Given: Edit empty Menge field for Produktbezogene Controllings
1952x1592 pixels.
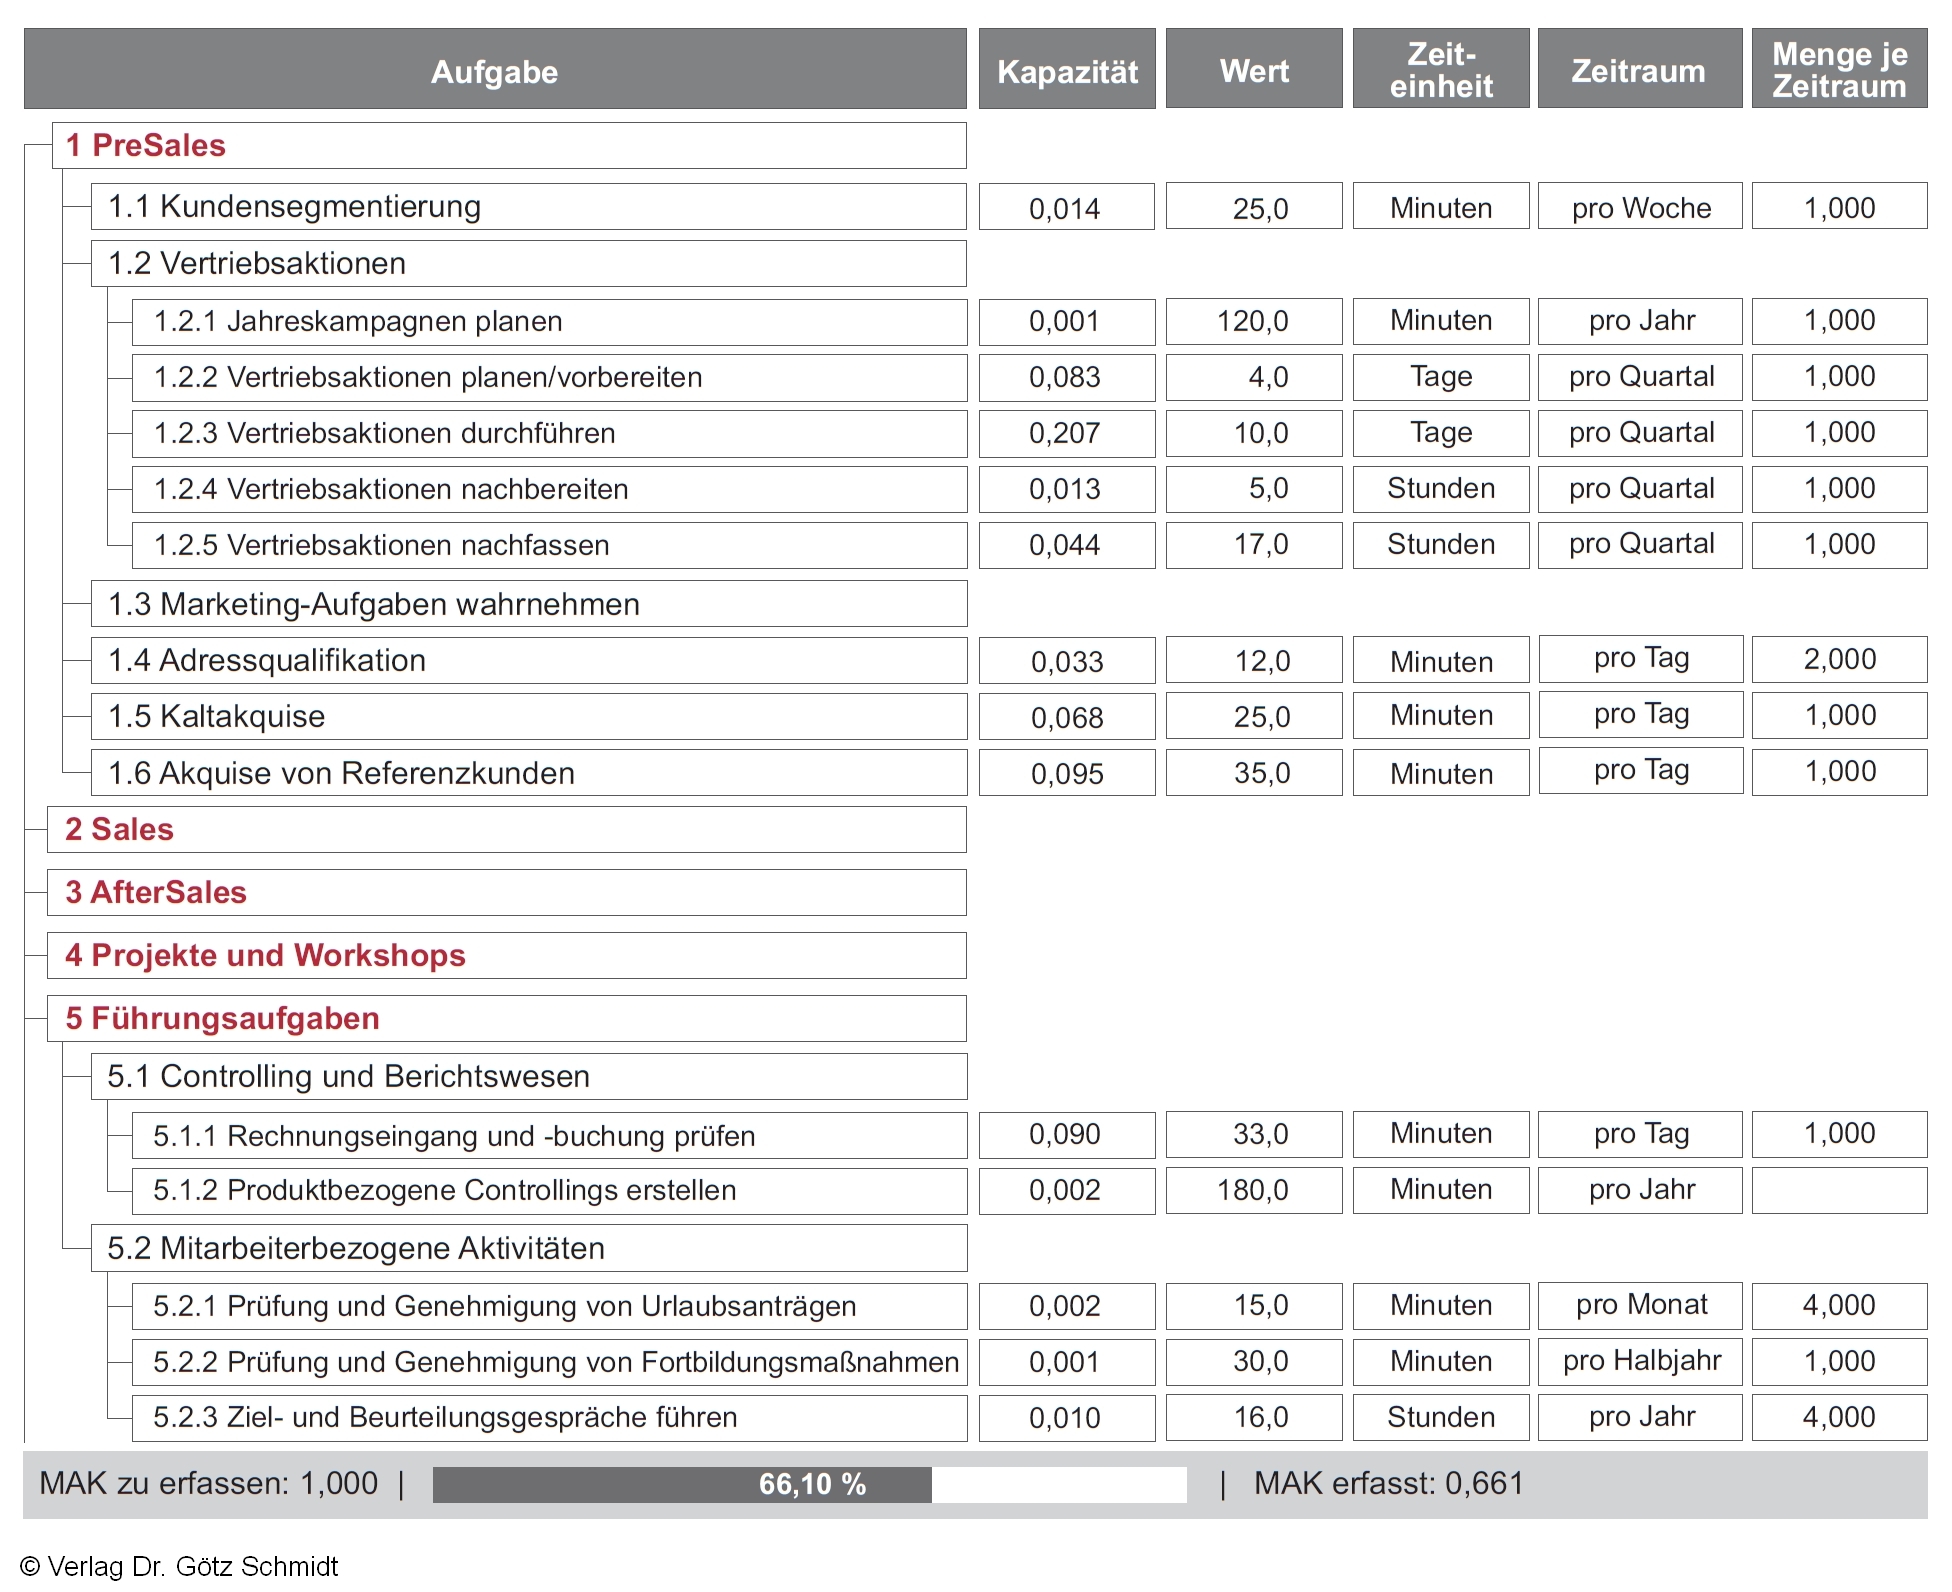Looking at the screenshot, I should coord(1839,1190).
